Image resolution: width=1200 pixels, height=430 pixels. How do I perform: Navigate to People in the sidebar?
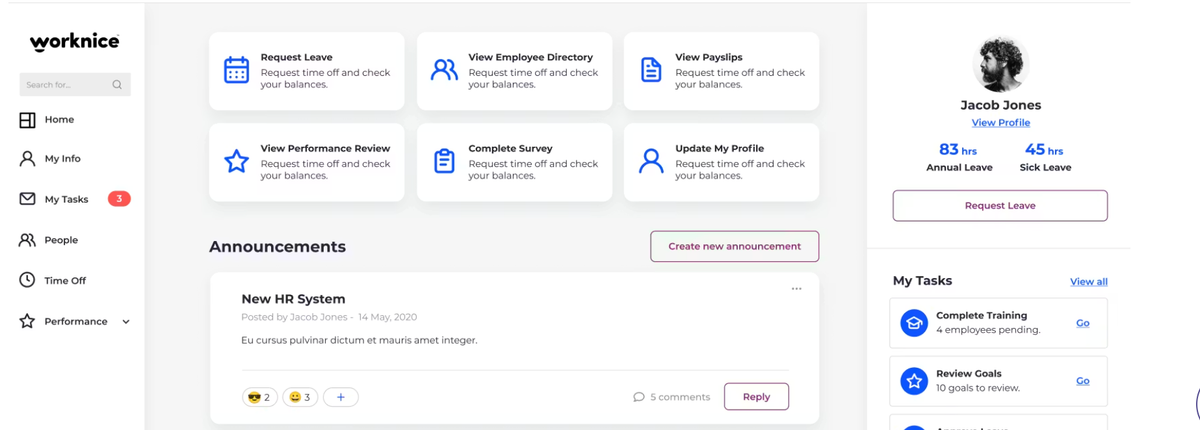(x=60, y=240)
